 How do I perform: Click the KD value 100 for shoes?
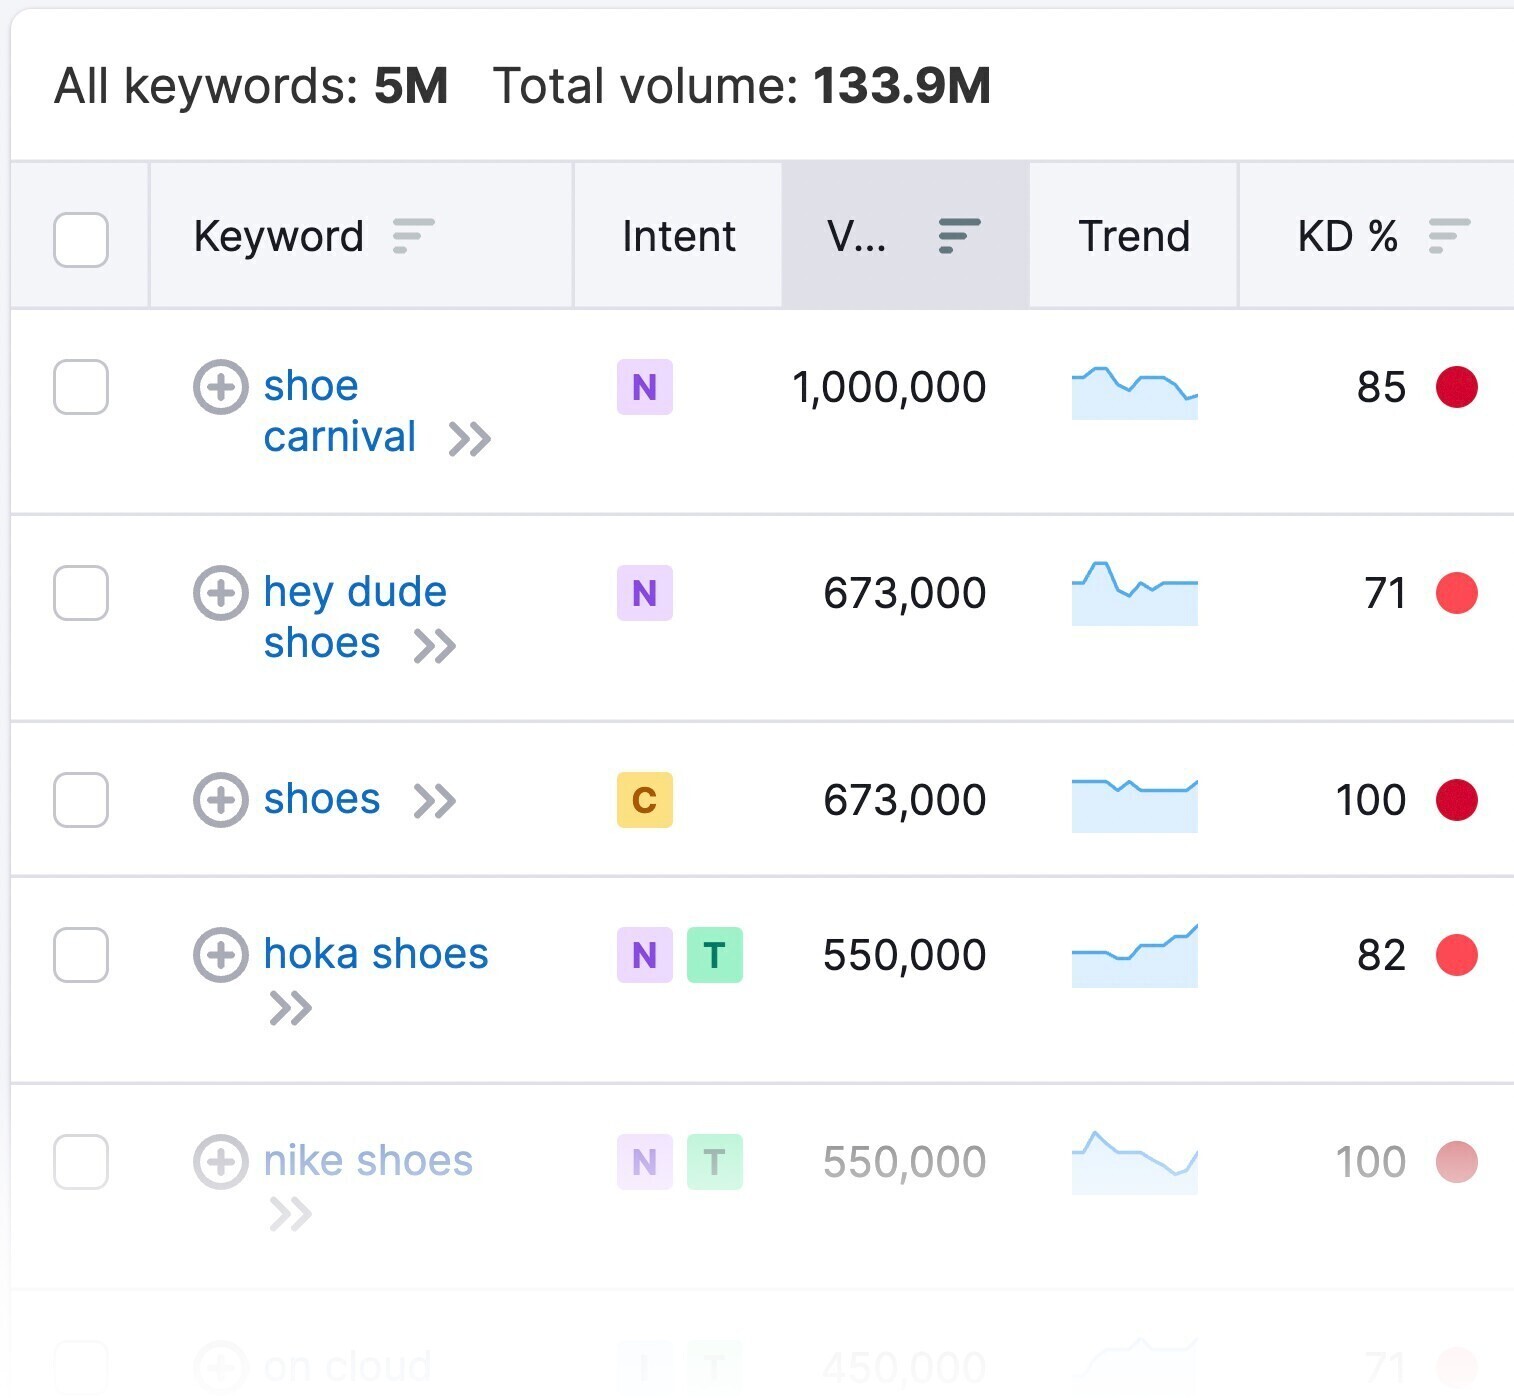[x=1371, y=801]
